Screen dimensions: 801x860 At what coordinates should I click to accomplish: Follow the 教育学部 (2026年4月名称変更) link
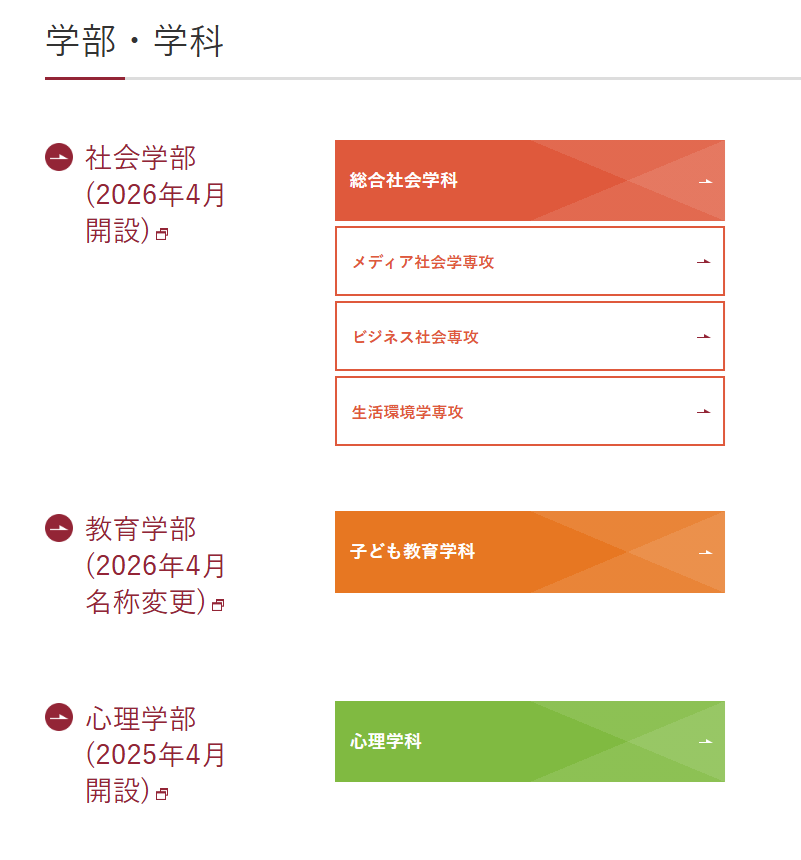point(155,565)
